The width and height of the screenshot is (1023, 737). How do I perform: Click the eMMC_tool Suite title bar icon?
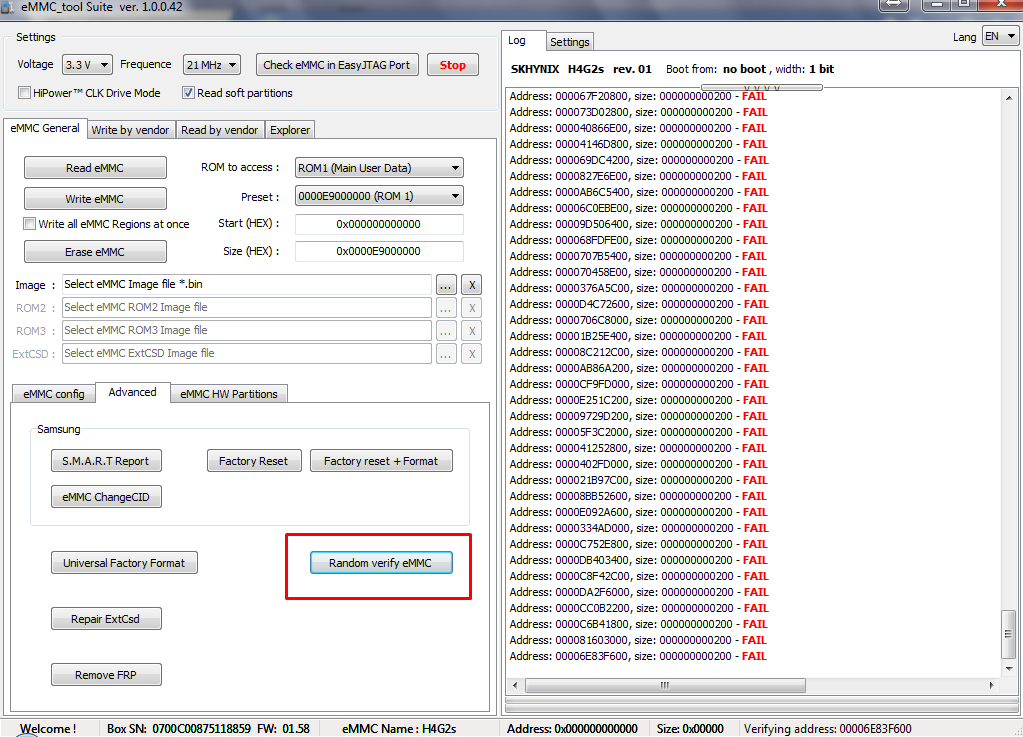coord(11,9)
